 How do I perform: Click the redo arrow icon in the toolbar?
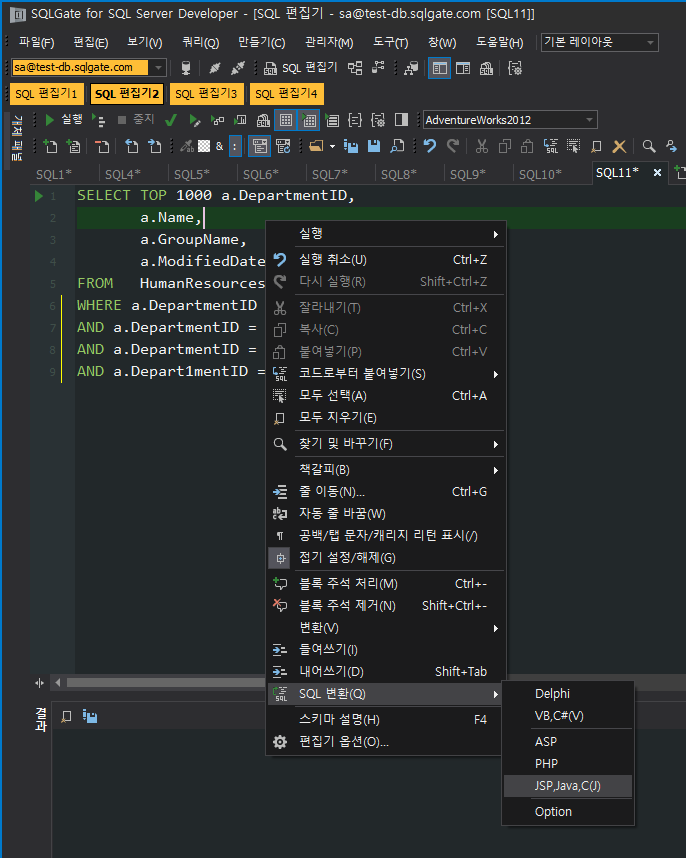tap(453, 146)
